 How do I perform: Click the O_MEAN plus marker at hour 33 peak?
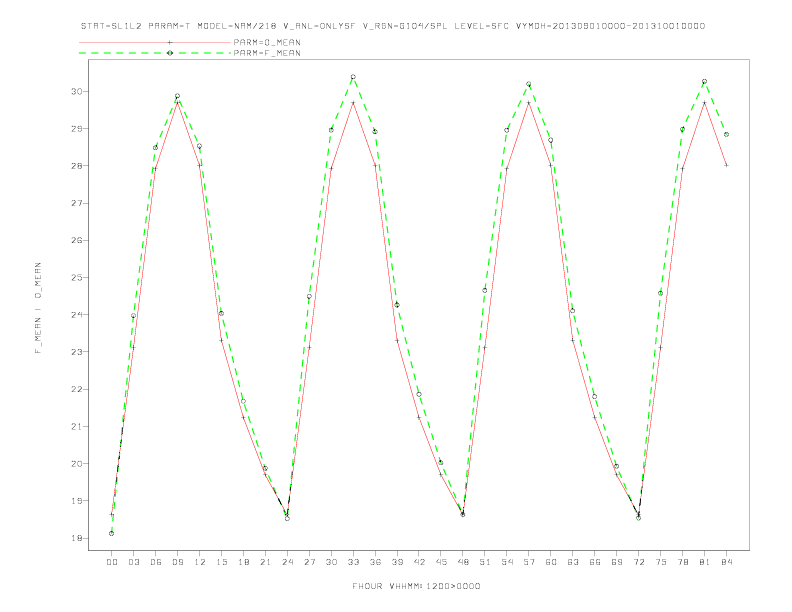pyautogui.click(x=353, y=103)
